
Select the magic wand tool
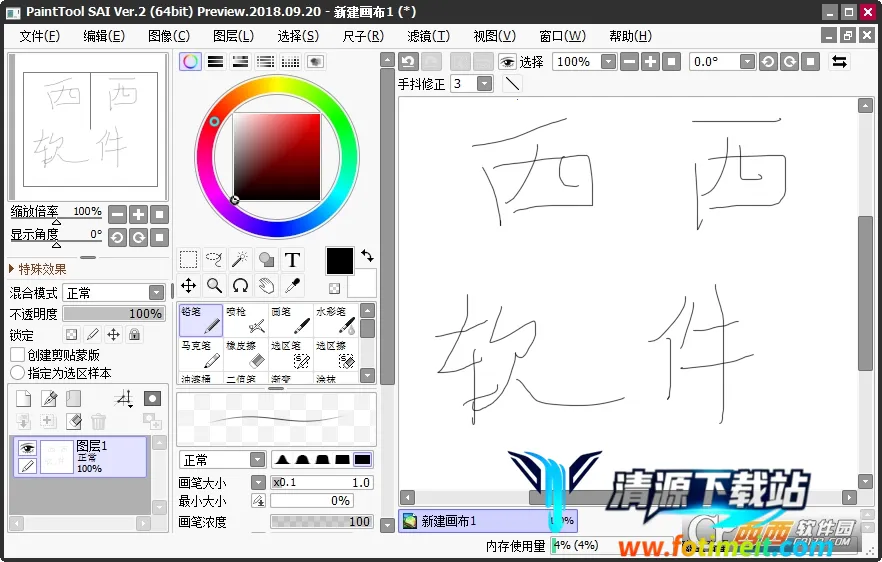[240, 260]
